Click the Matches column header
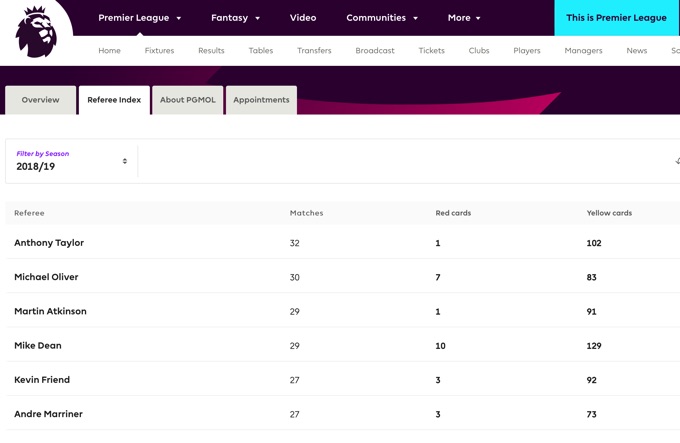 coord(306,213)
